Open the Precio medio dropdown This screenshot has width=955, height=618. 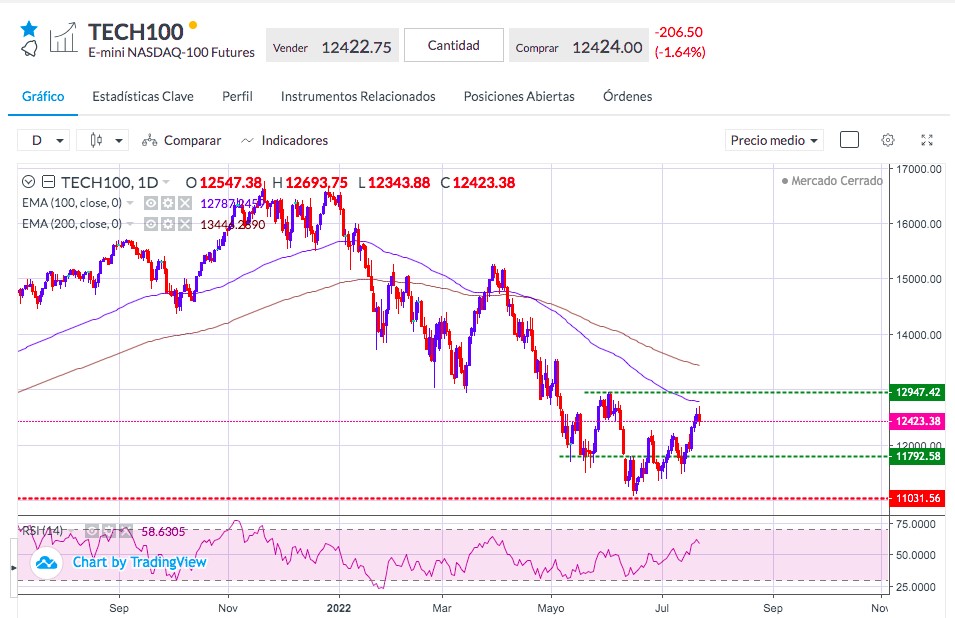[774, 141]
